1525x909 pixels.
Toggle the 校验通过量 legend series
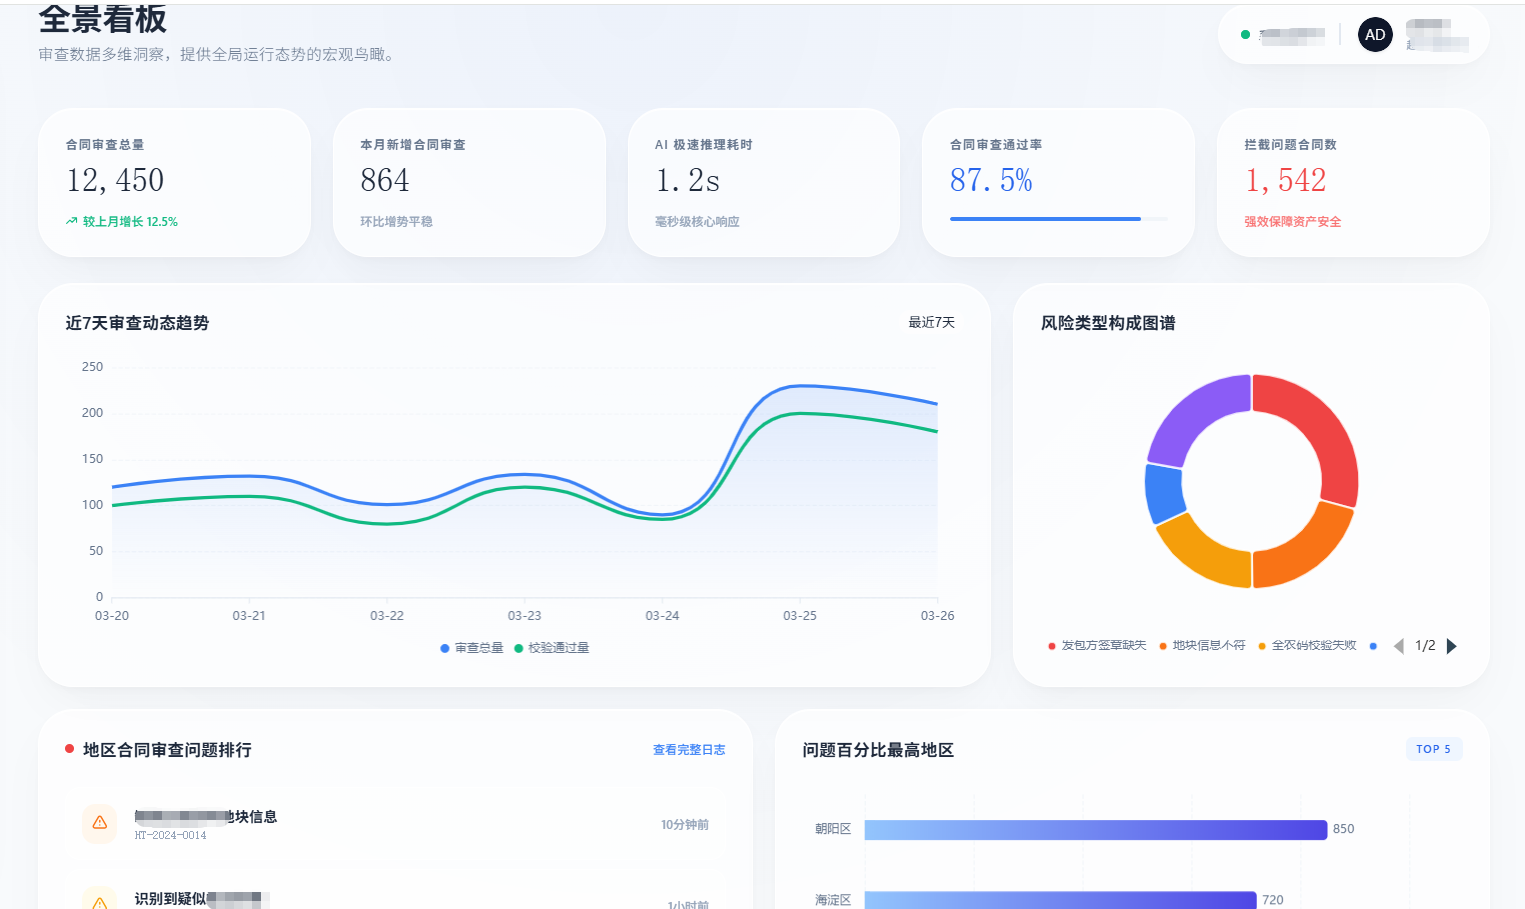[552, 648]
